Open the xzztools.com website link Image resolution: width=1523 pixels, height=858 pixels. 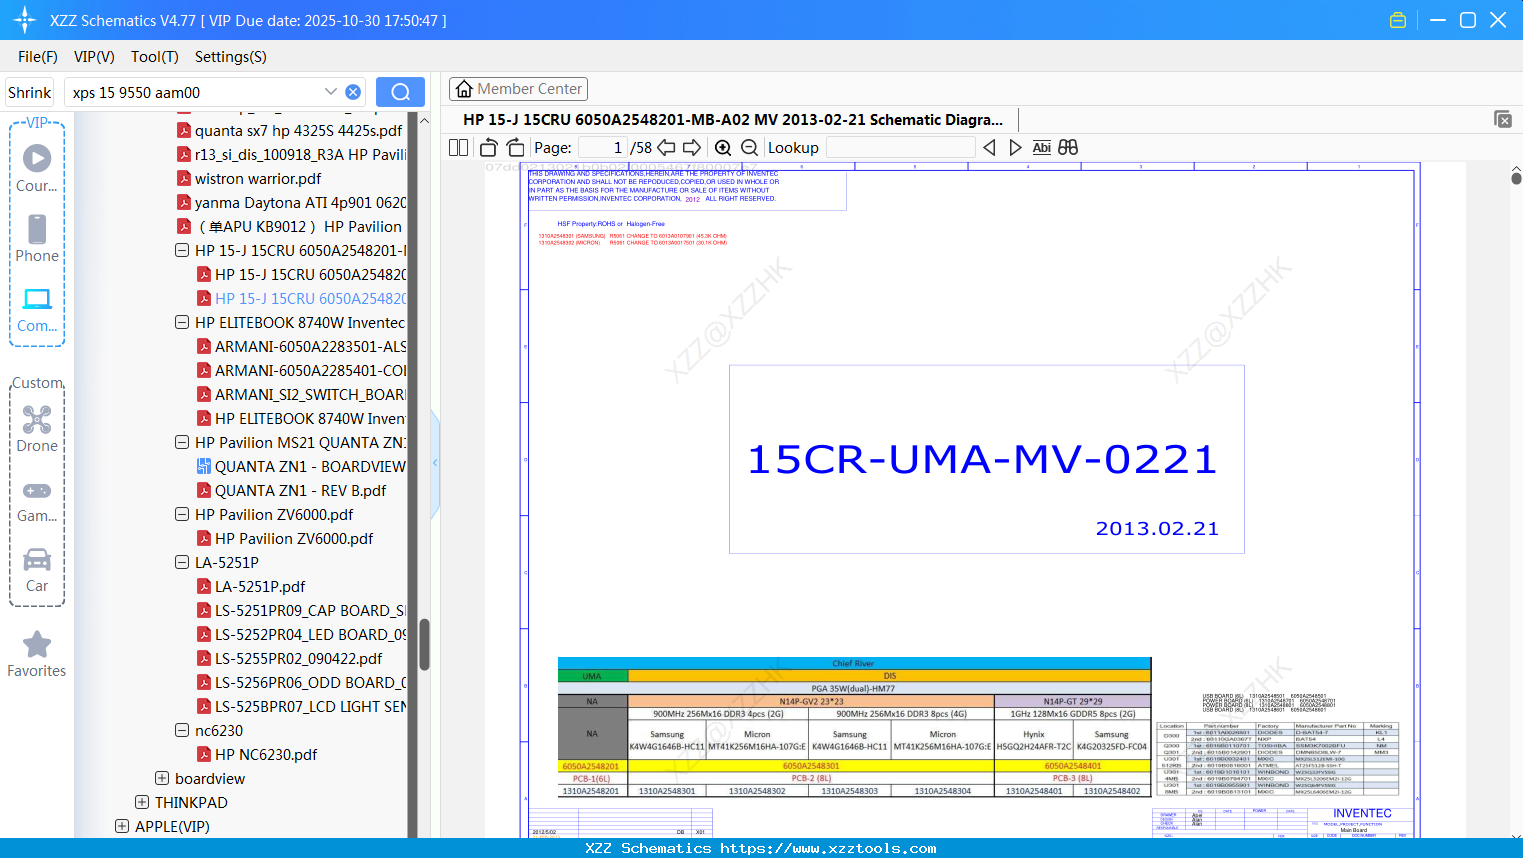point(828,848)
